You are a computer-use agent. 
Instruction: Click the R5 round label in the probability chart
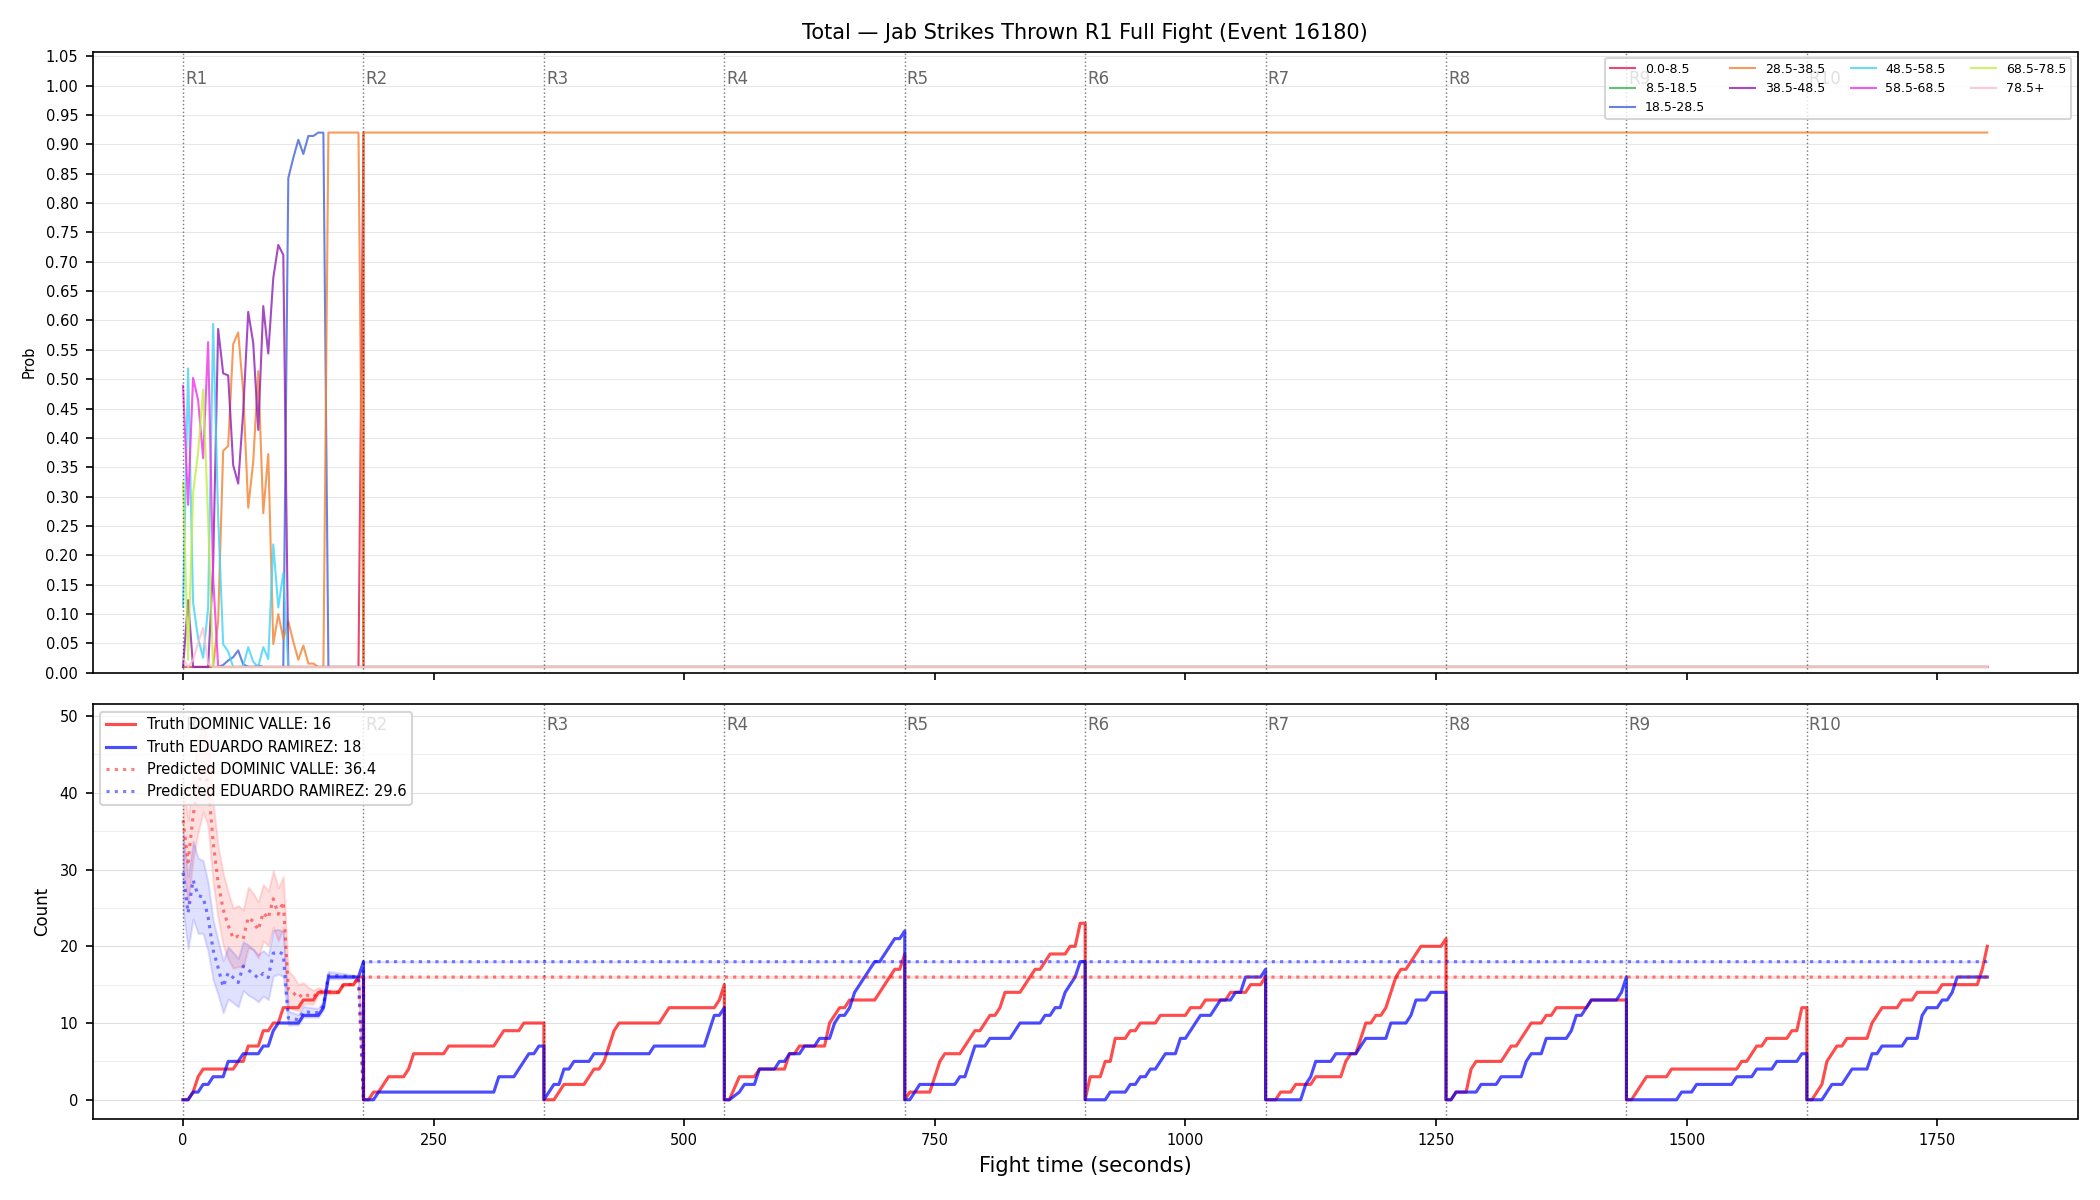[917, 78]
